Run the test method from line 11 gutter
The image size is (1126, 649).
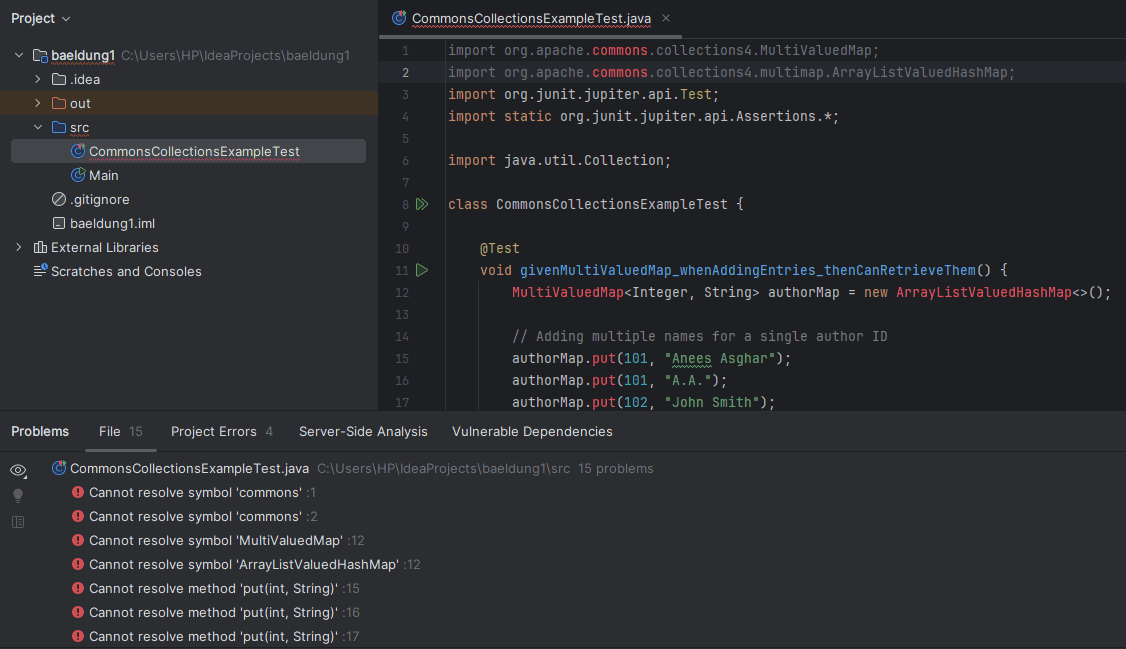422,271
